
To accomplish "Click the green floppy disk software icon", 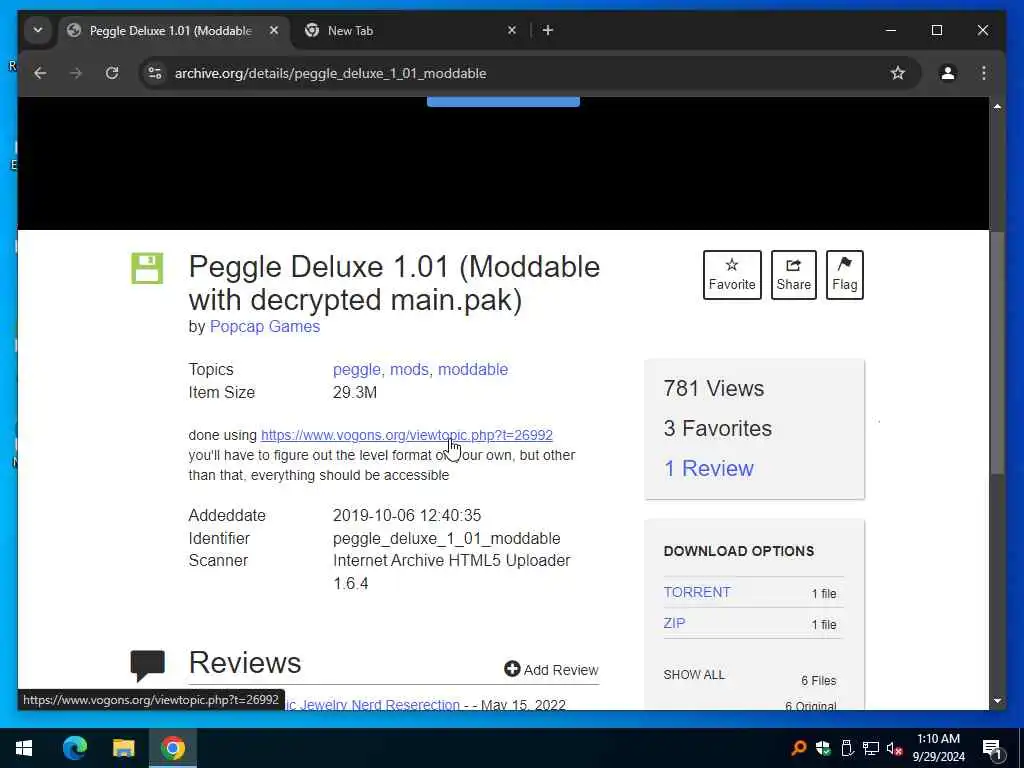I will [147, 268].
